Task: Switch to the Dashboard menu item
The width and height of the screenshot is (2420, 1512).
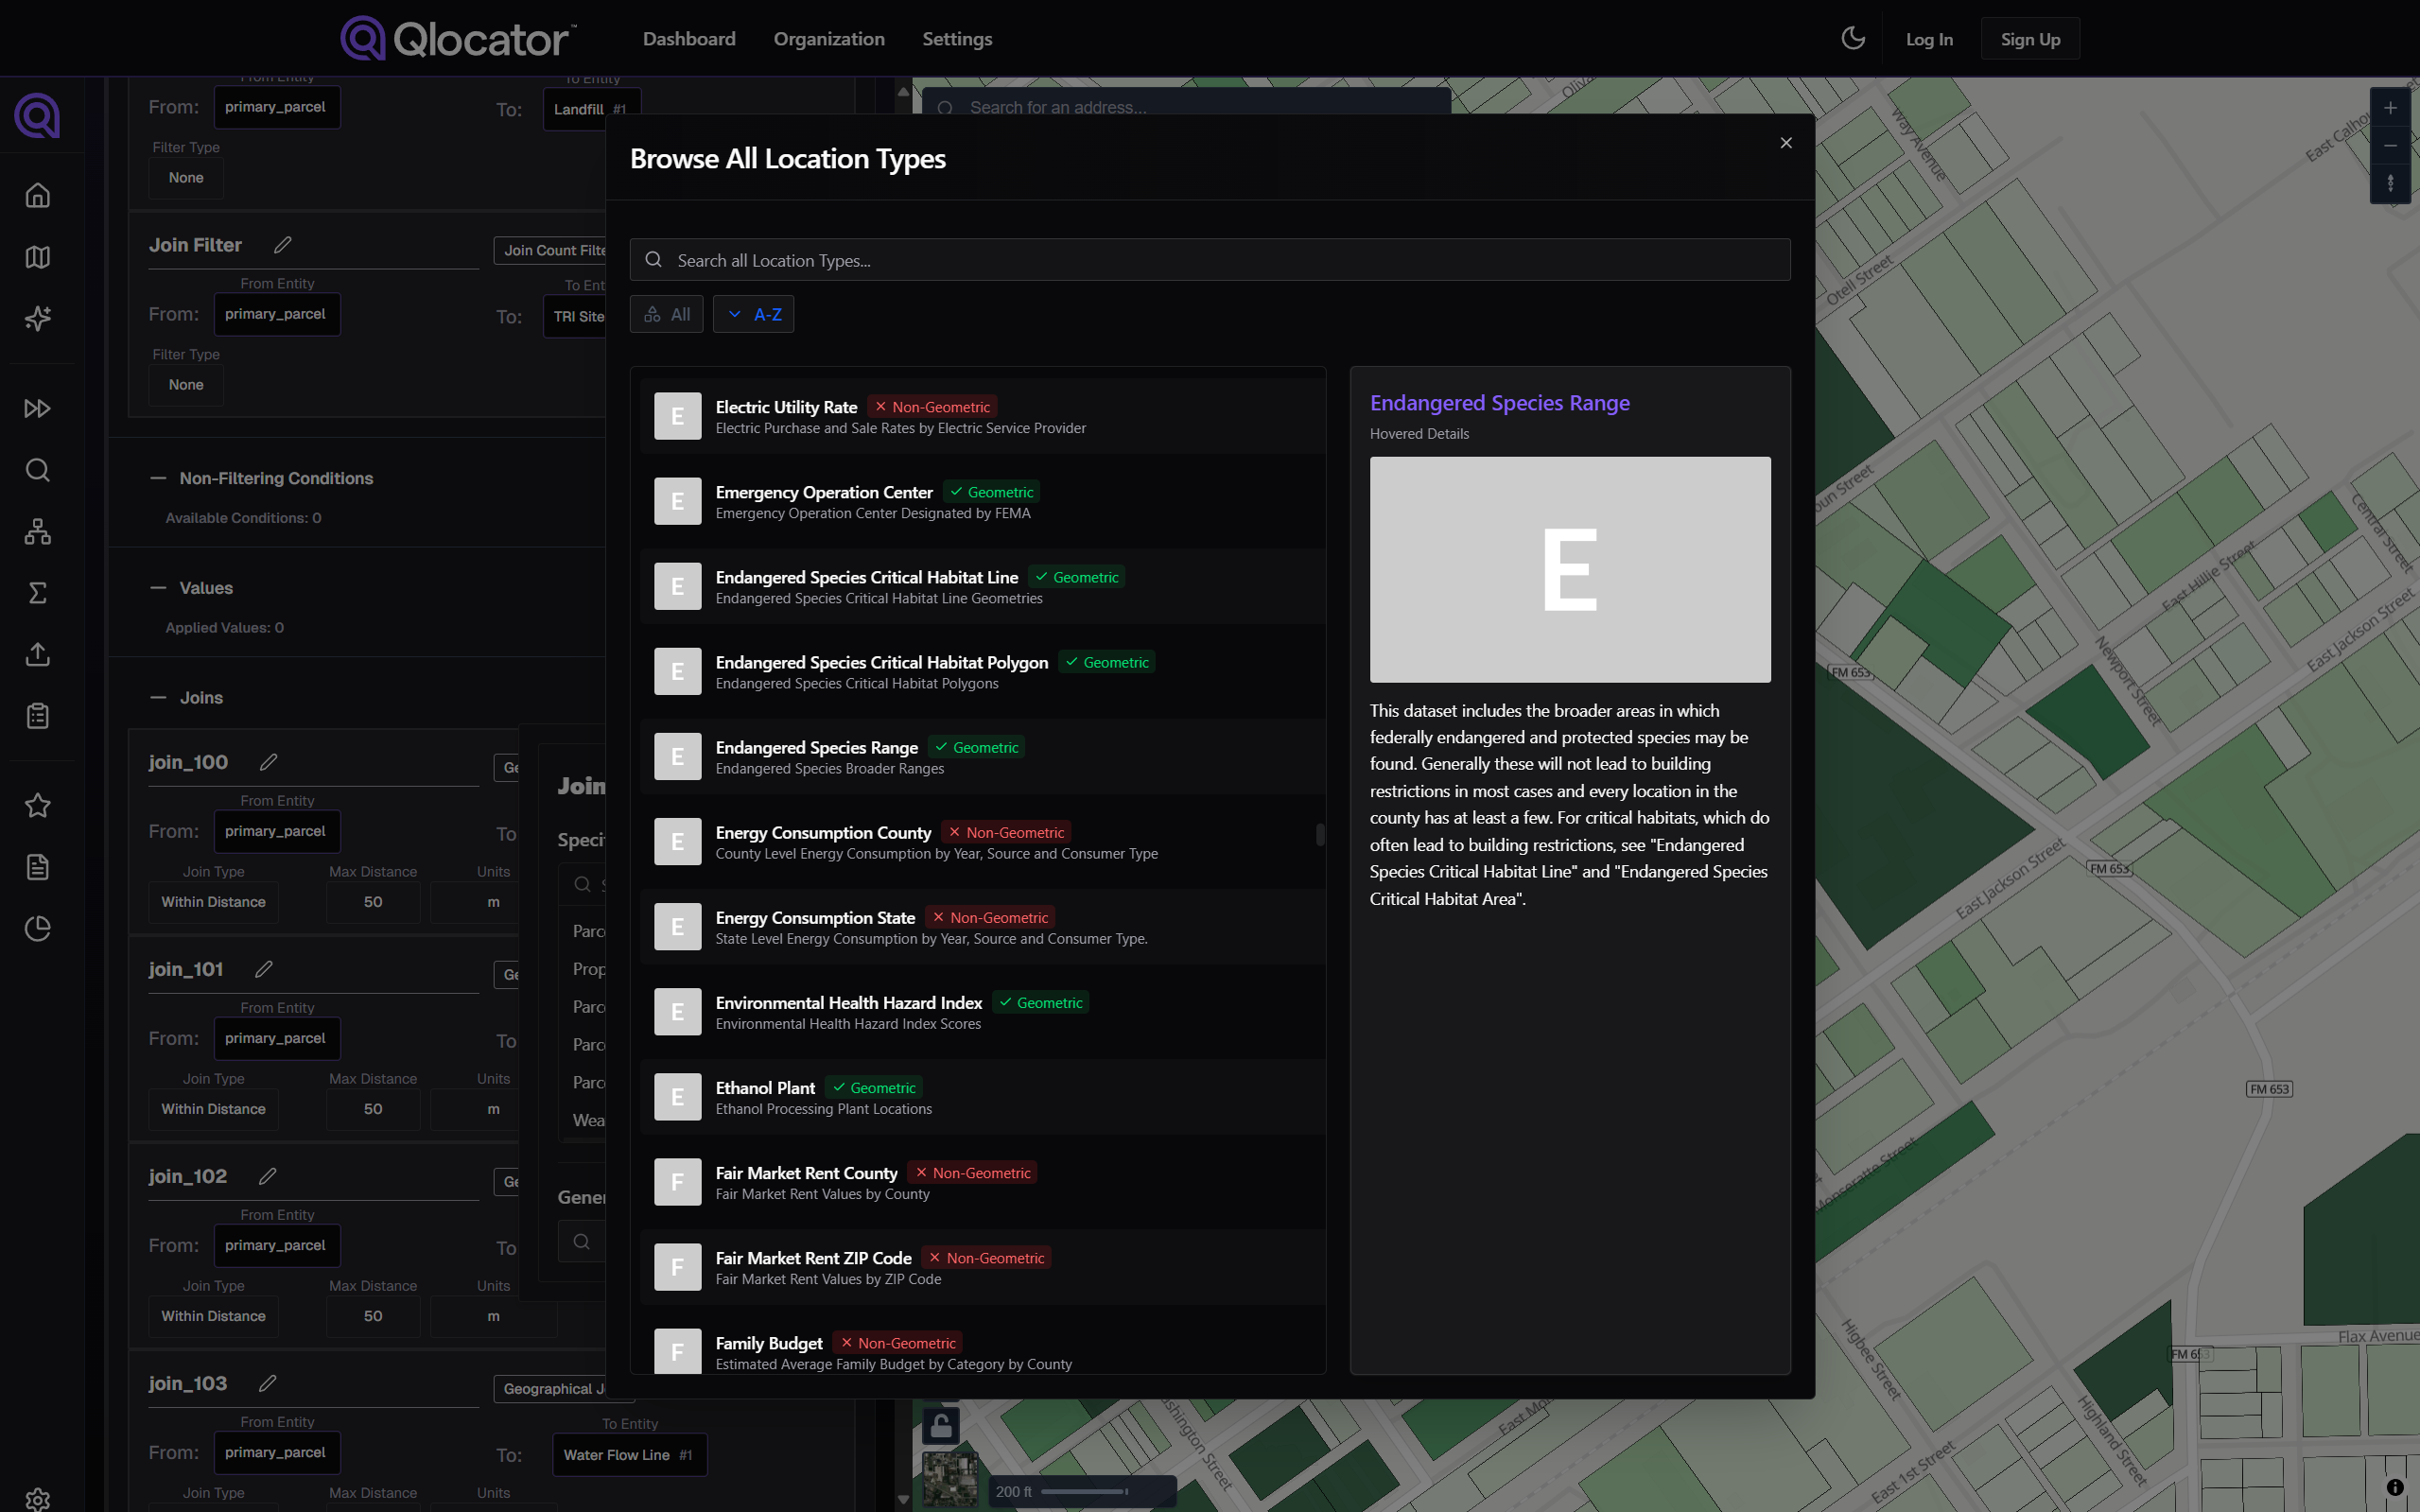Action: click(689, 38)
